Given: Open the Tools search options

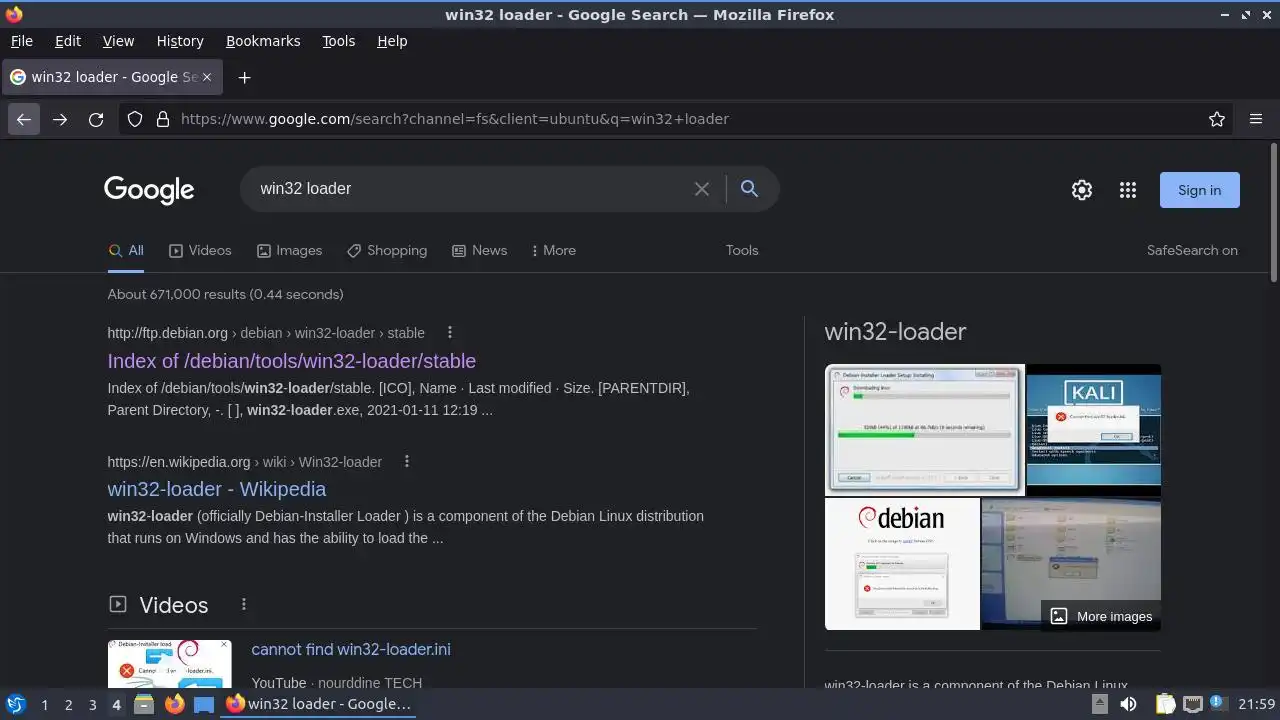Looking at the screenshot, I should pos(742,251).
